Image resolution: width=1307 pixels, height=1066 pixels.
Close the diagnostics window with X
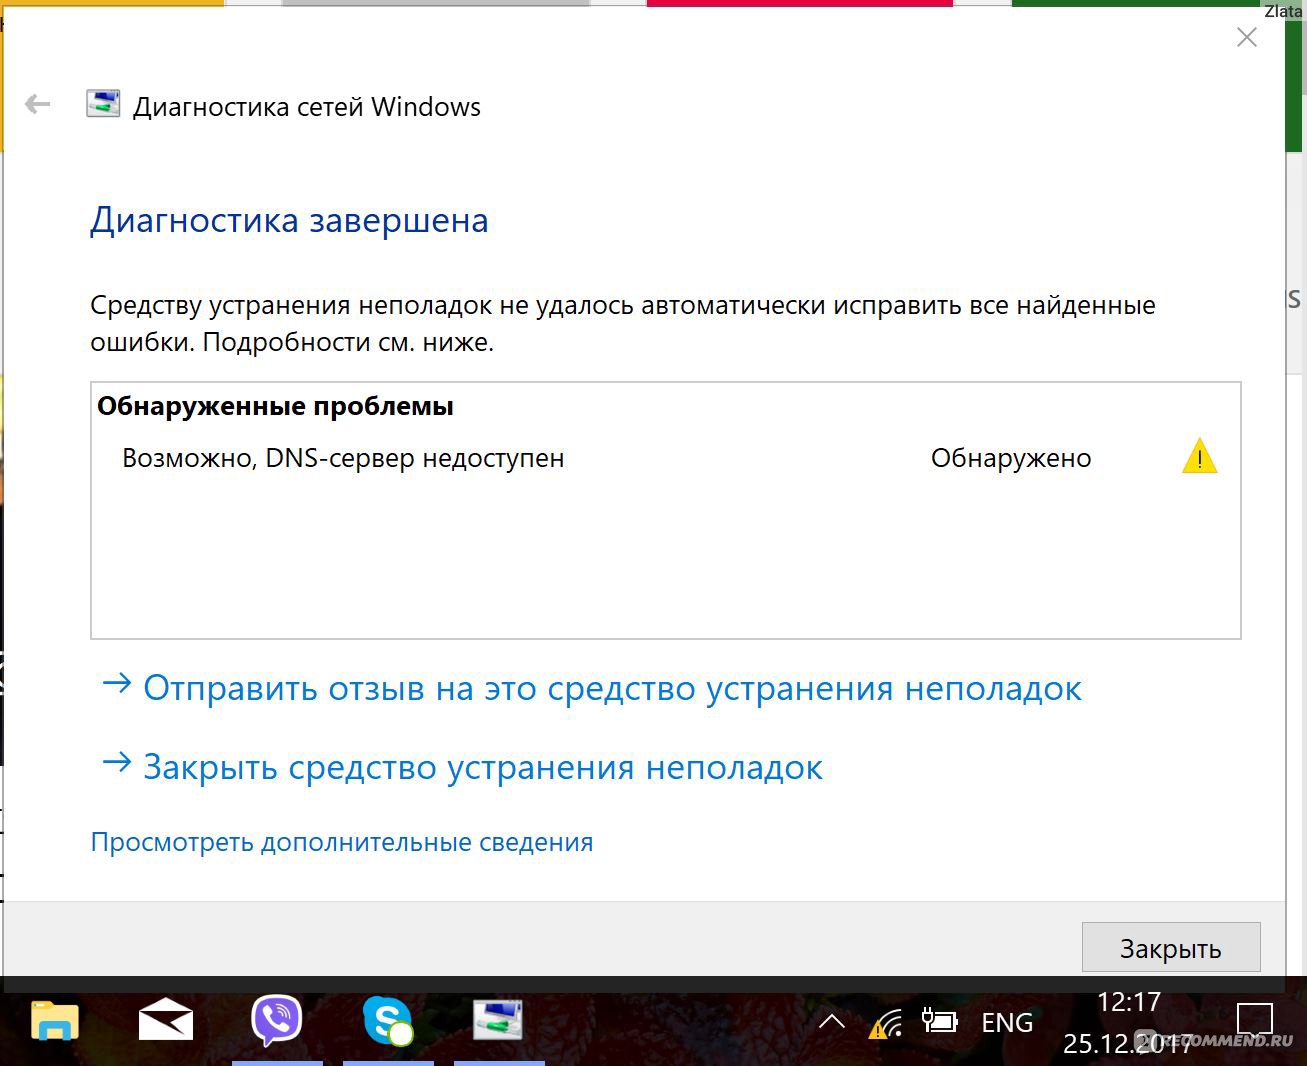[x=1247, y=38]
